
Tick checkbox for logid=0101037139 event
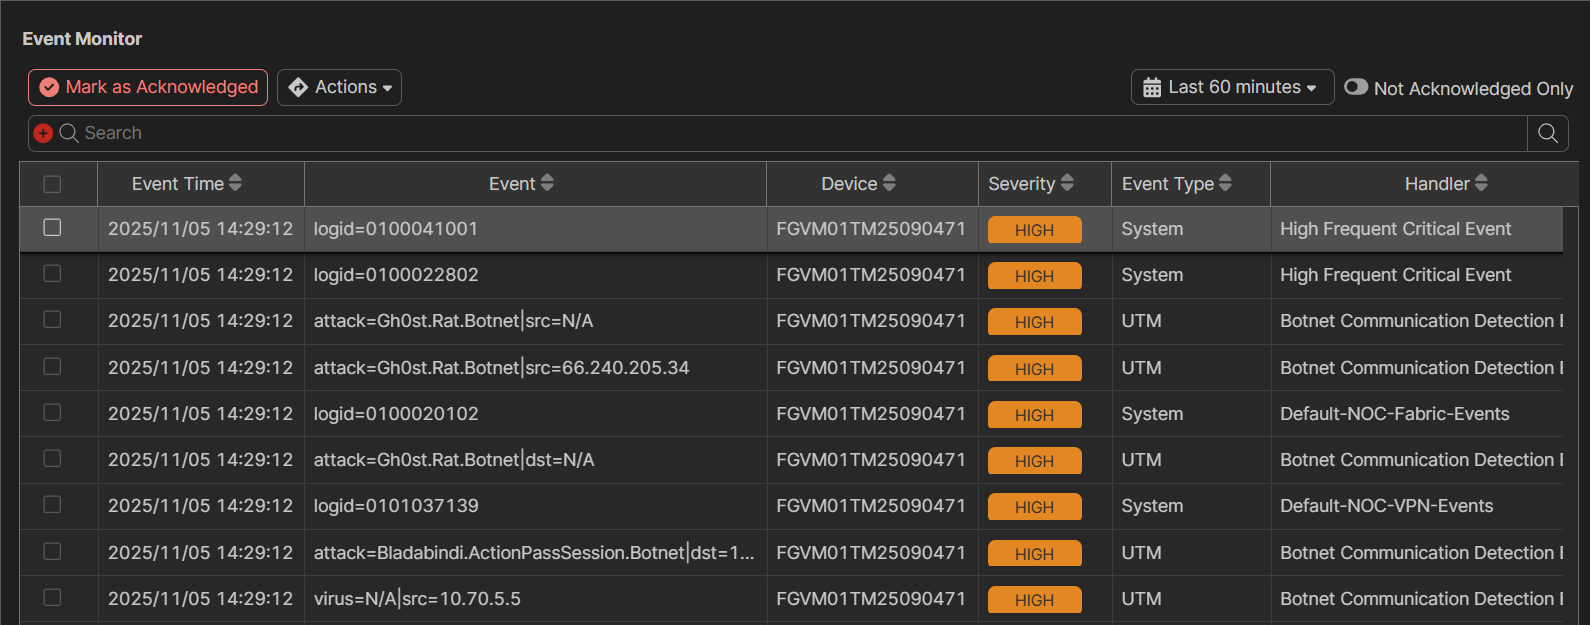(52, 505)
